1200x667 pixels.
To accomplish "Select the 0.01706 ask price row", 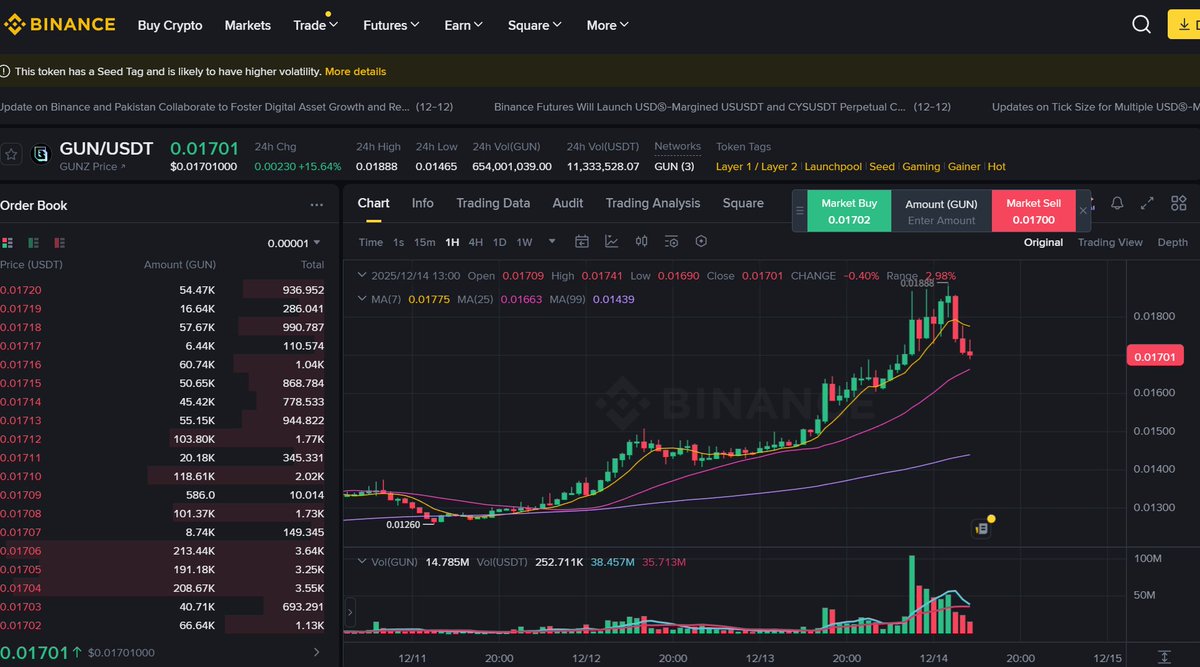I will pos(164,551).
